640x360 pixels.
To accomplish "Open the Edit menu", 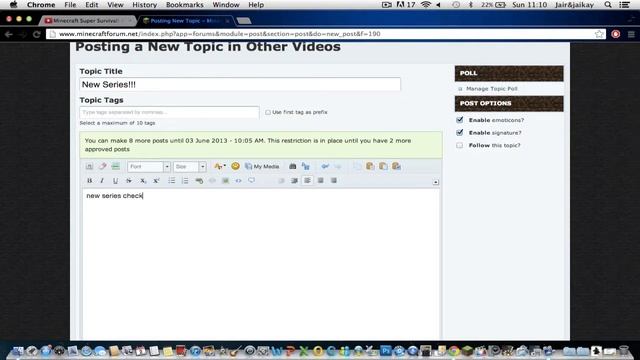I will pos(91,5).
